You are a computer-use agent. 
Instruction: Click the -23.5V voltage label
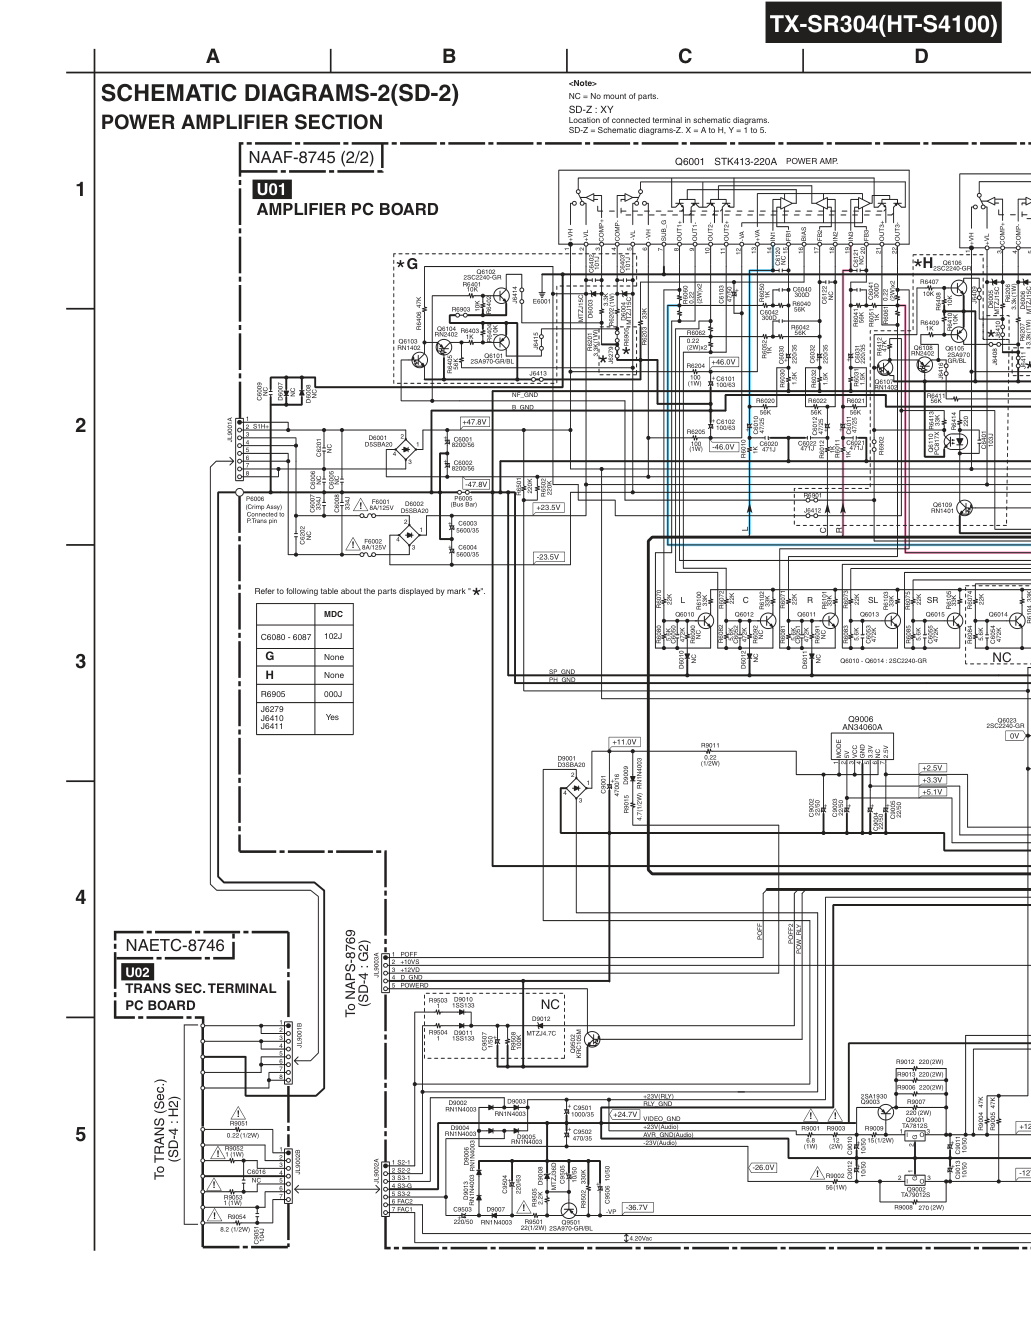[548, 556]
